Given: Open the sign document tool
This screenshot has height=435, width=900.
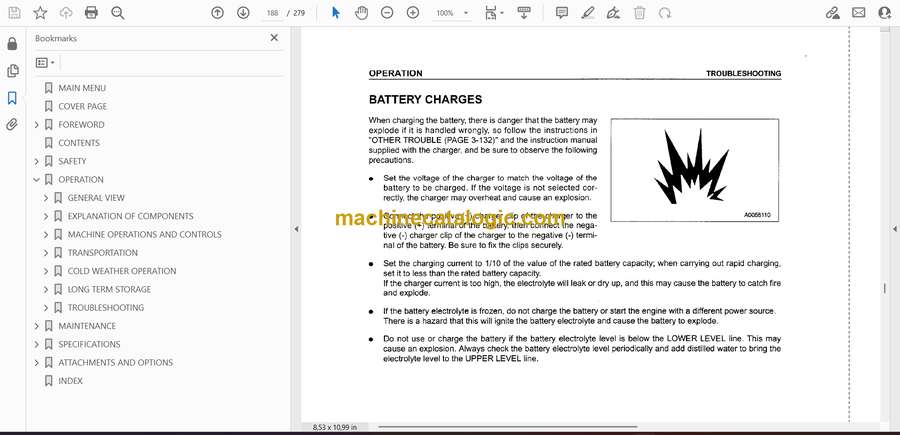Looking at the screenshot, I should click(614, 13).
